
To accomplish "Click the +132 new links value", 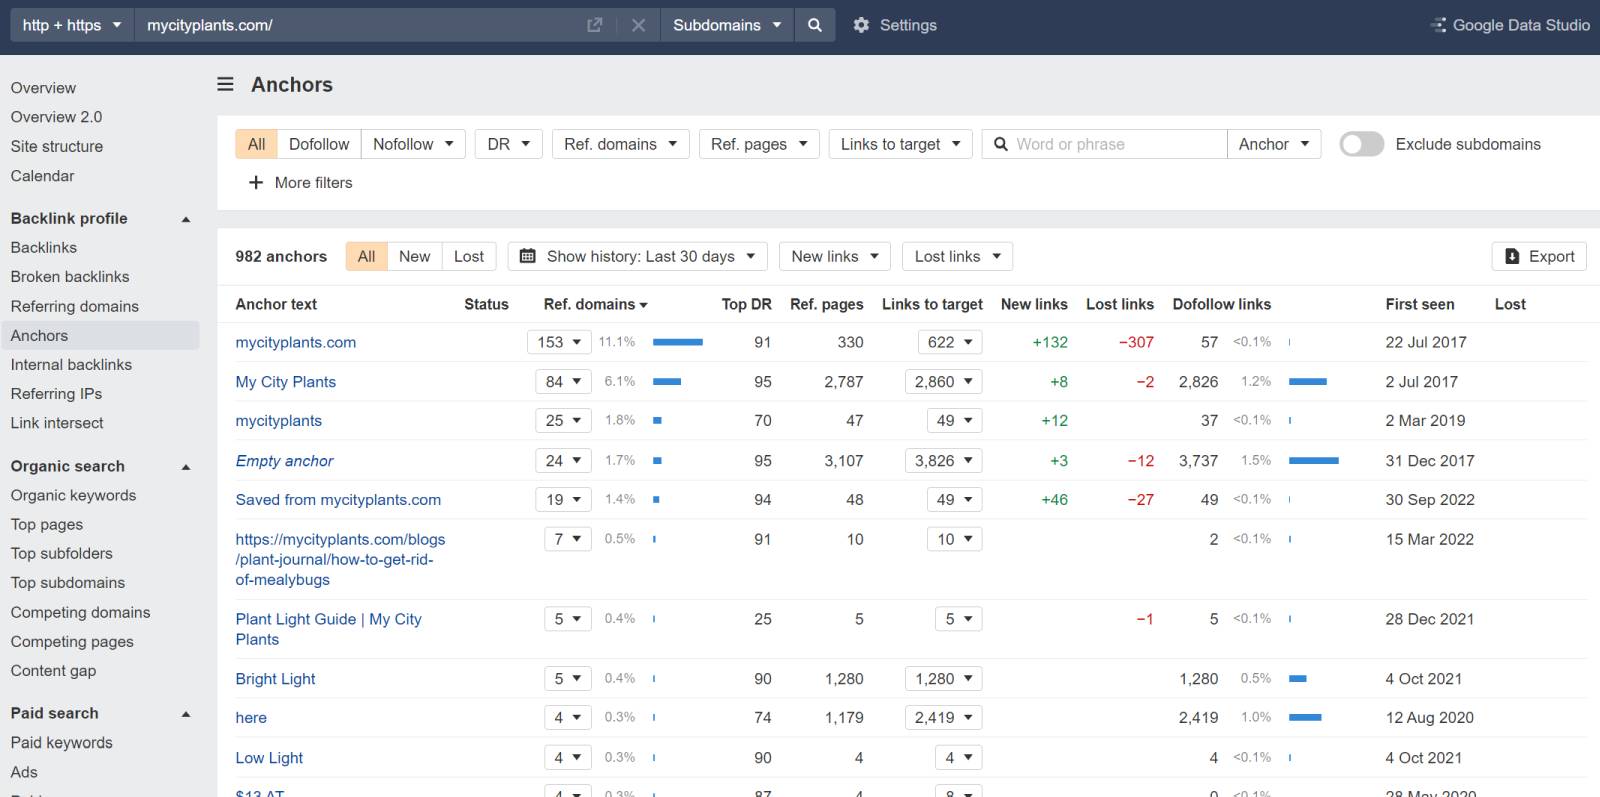I will [1050, 342].
